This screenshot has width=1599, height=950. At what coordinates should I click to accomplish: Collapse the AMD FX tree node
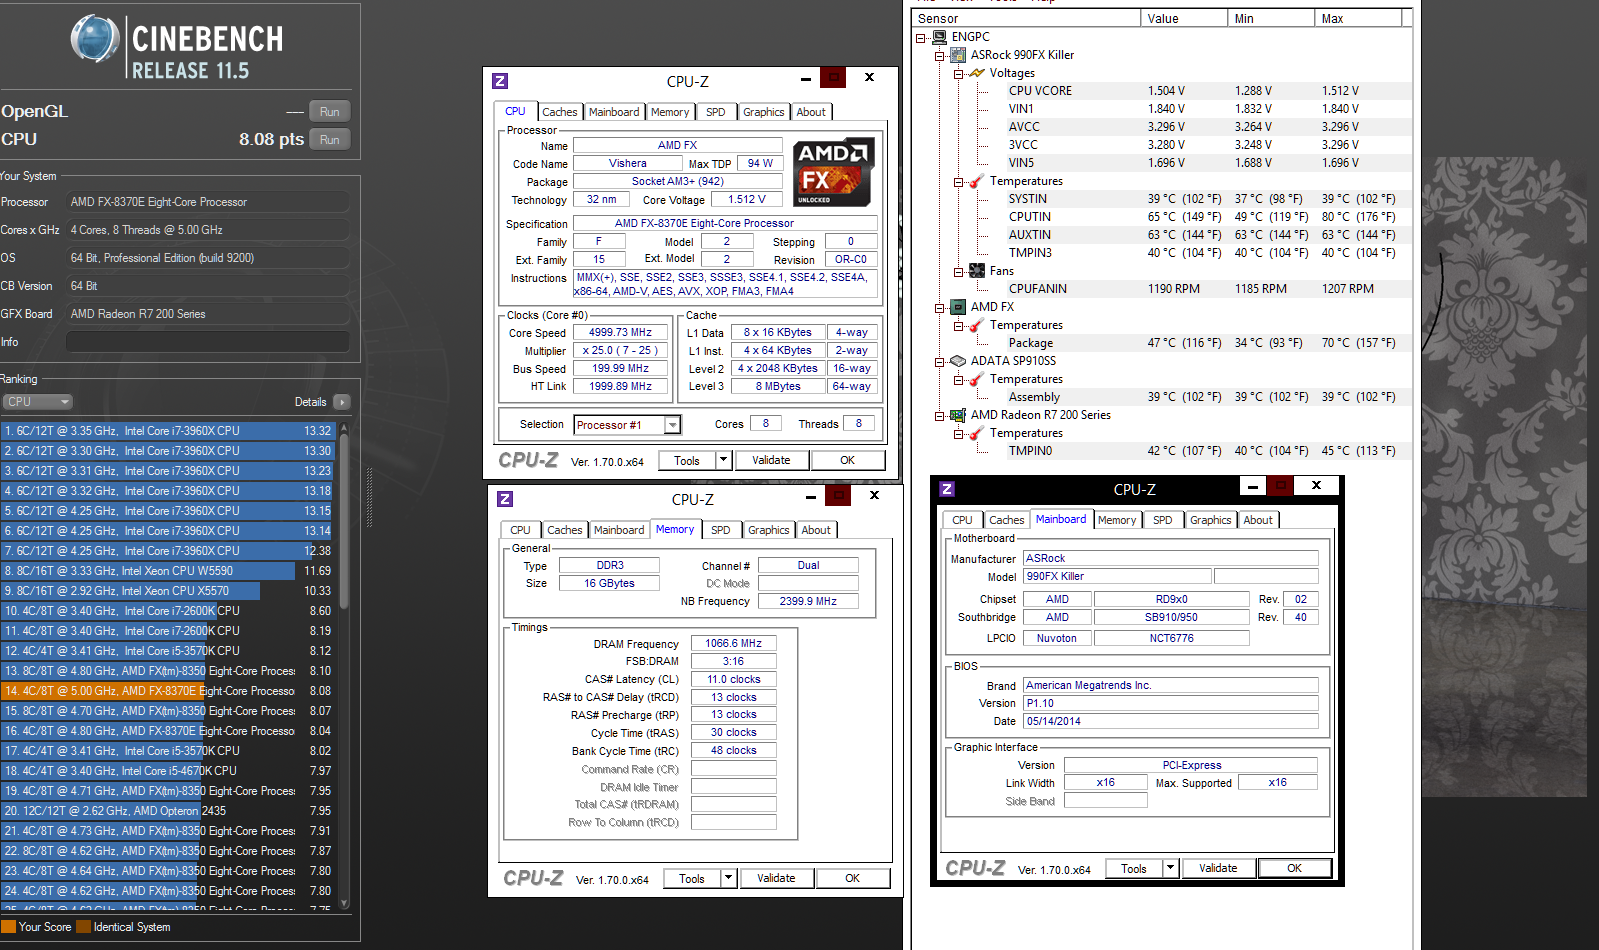[x=940, y=308]
